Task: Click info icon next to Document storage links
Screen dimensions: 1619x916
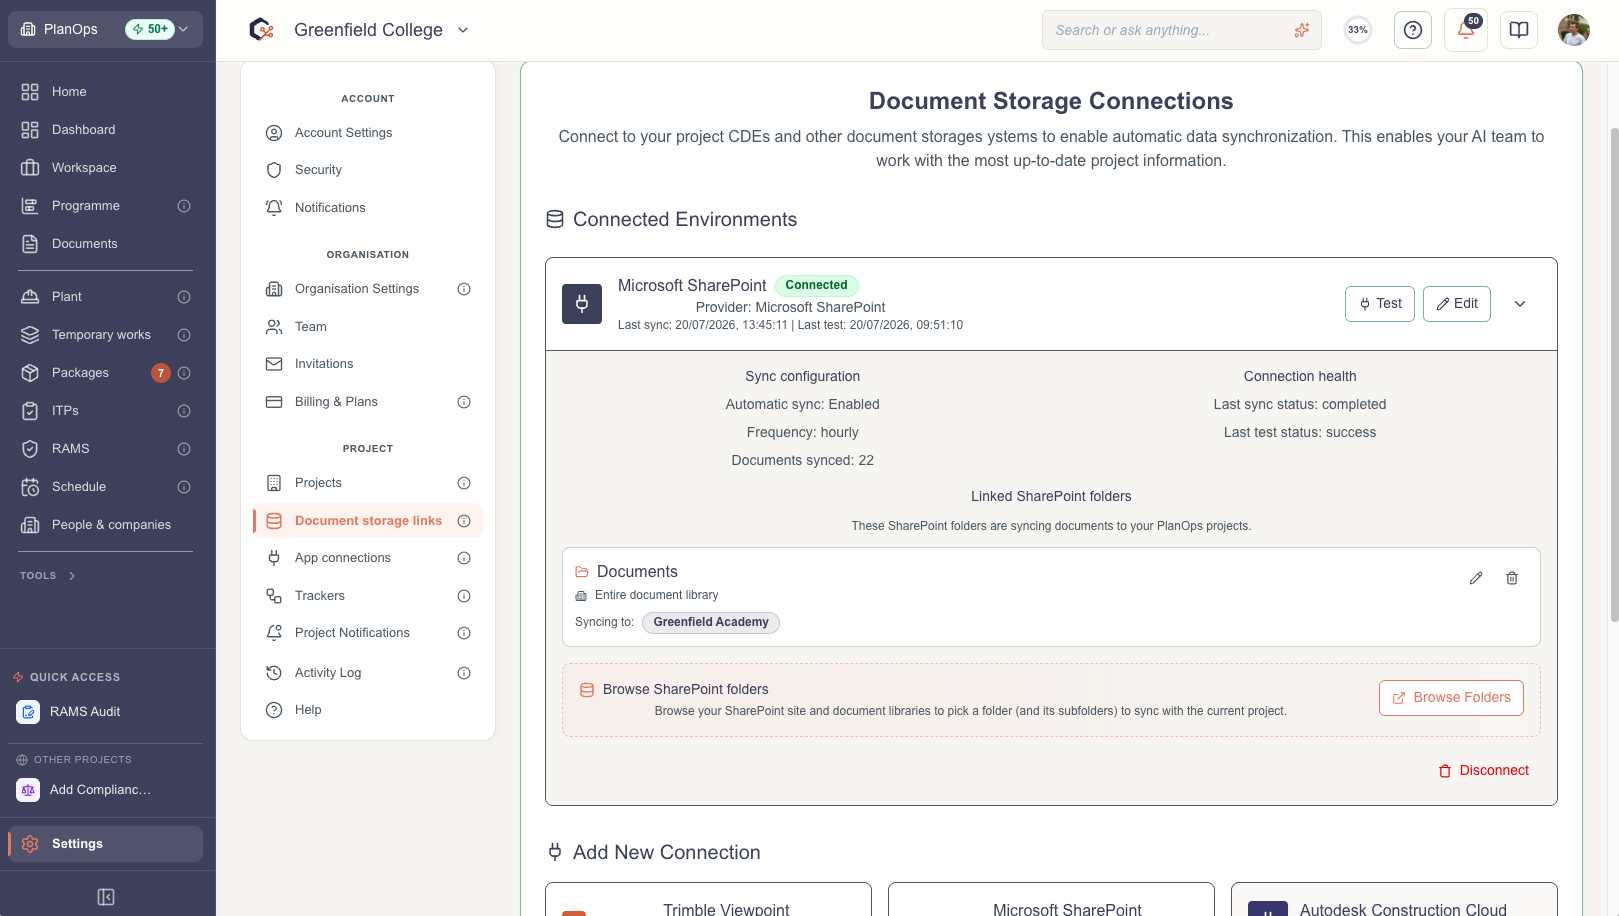Action: [464, 521]
